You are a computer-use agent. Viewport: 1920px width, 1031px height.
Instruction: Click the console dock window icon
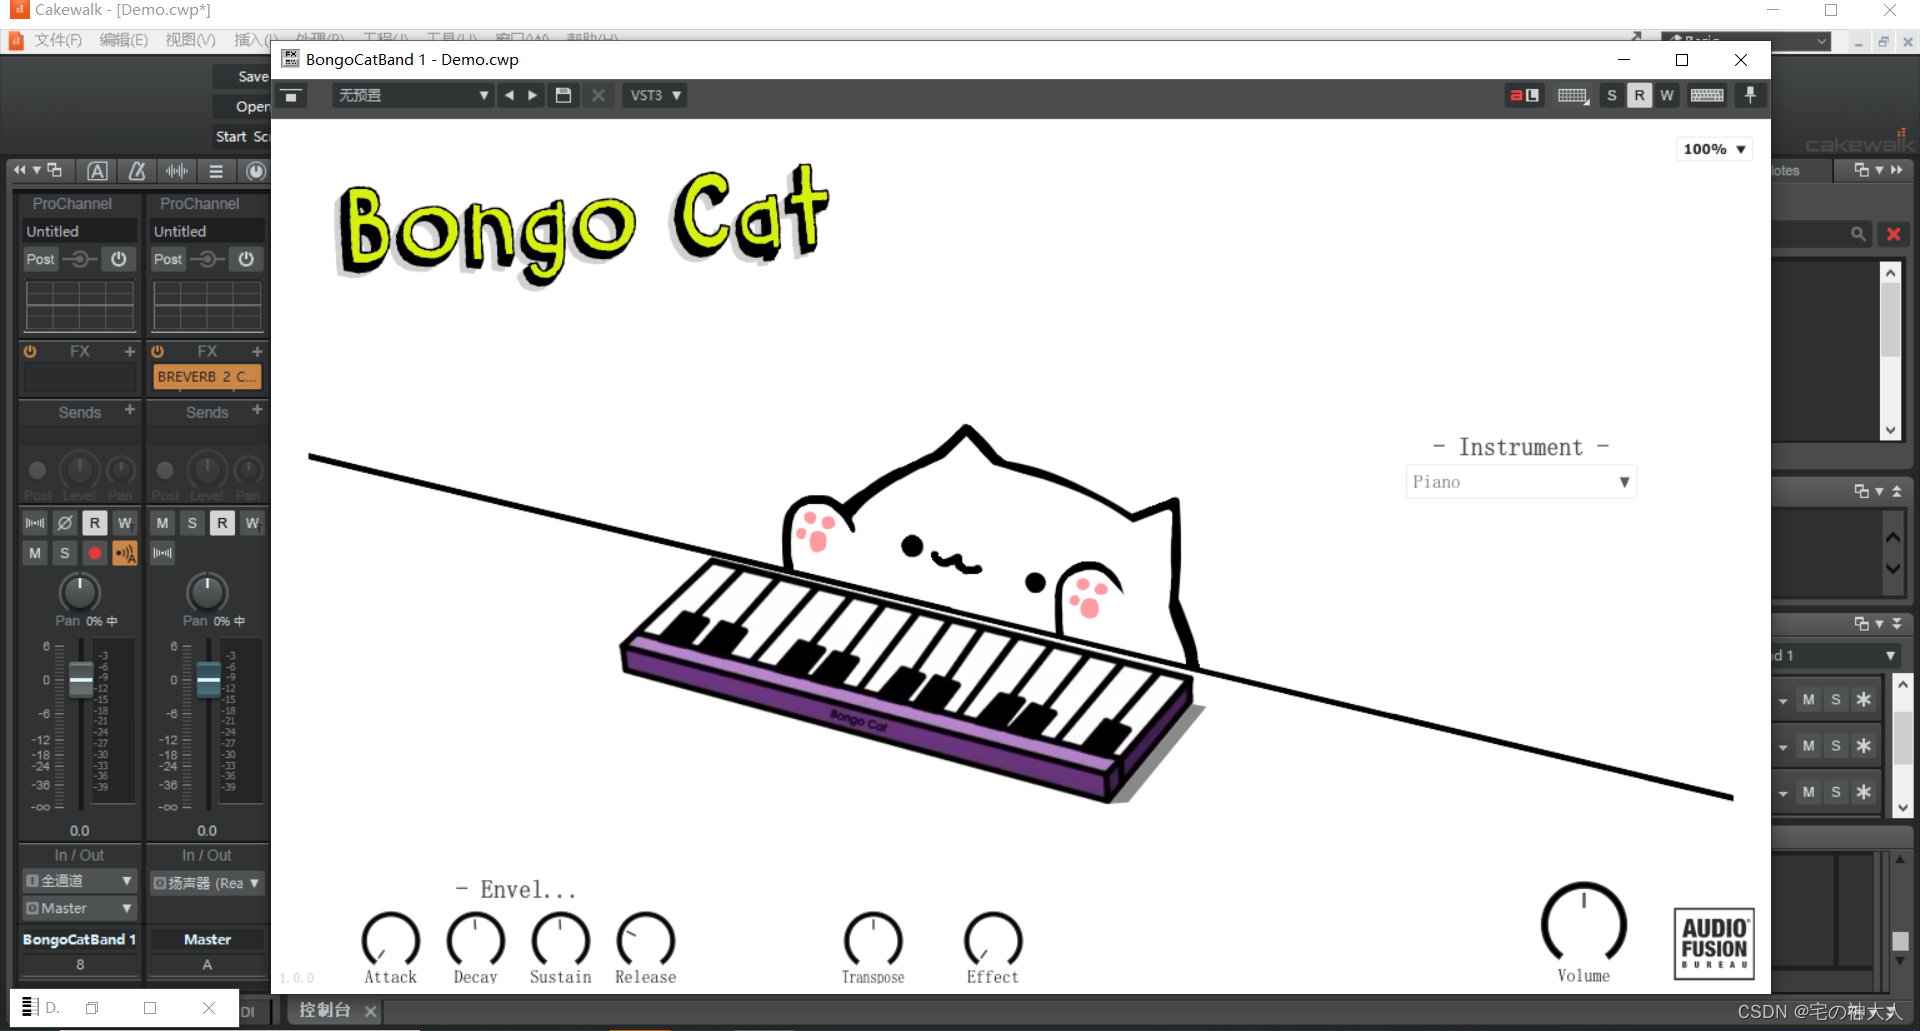(x=54, y=170)
